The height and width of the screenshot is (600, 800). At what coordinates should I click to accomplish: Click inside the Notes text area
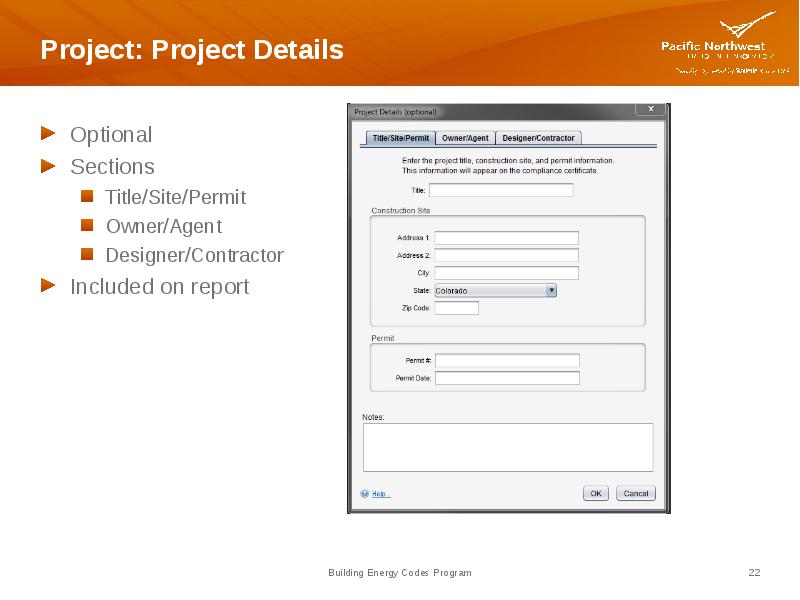click(508, 447)
